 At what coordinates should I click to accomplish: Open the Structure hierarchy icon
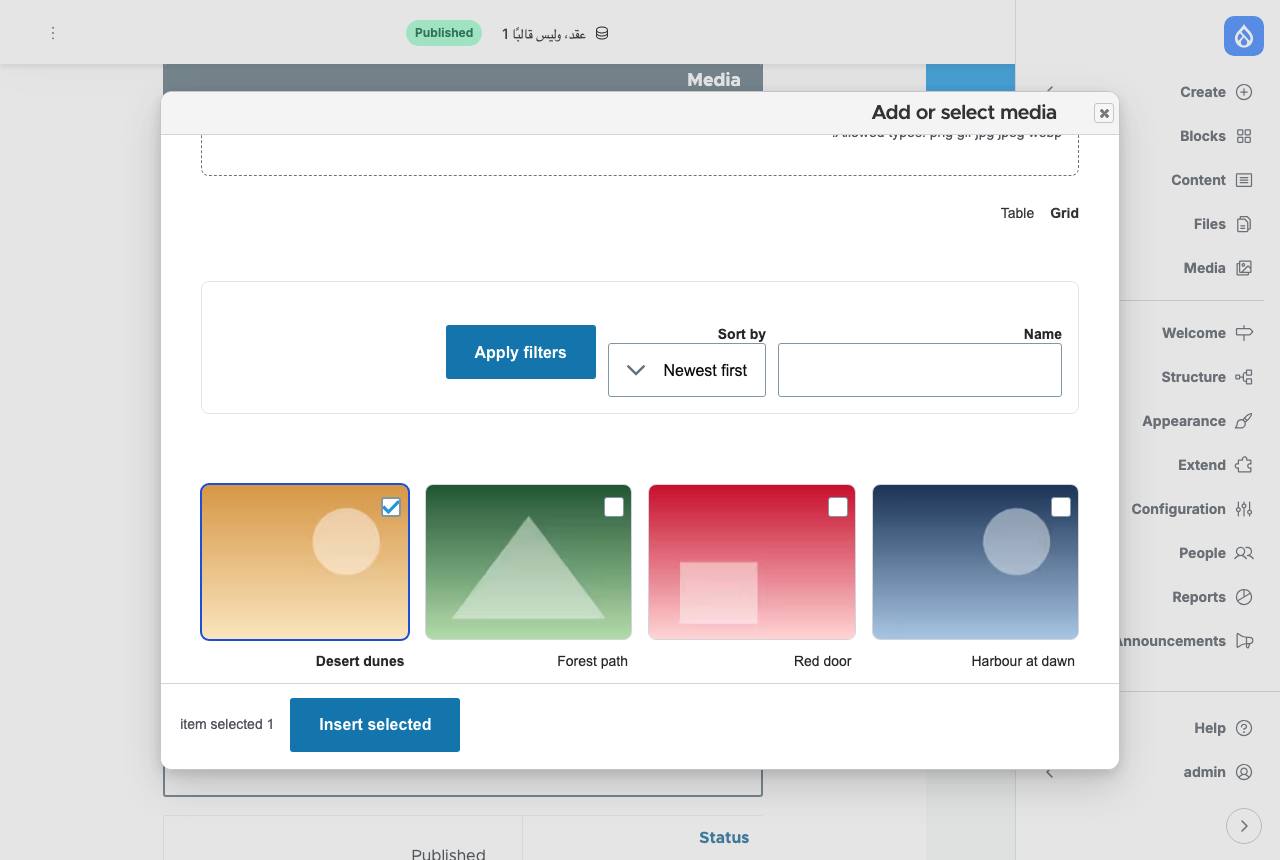pos(1244,377)
